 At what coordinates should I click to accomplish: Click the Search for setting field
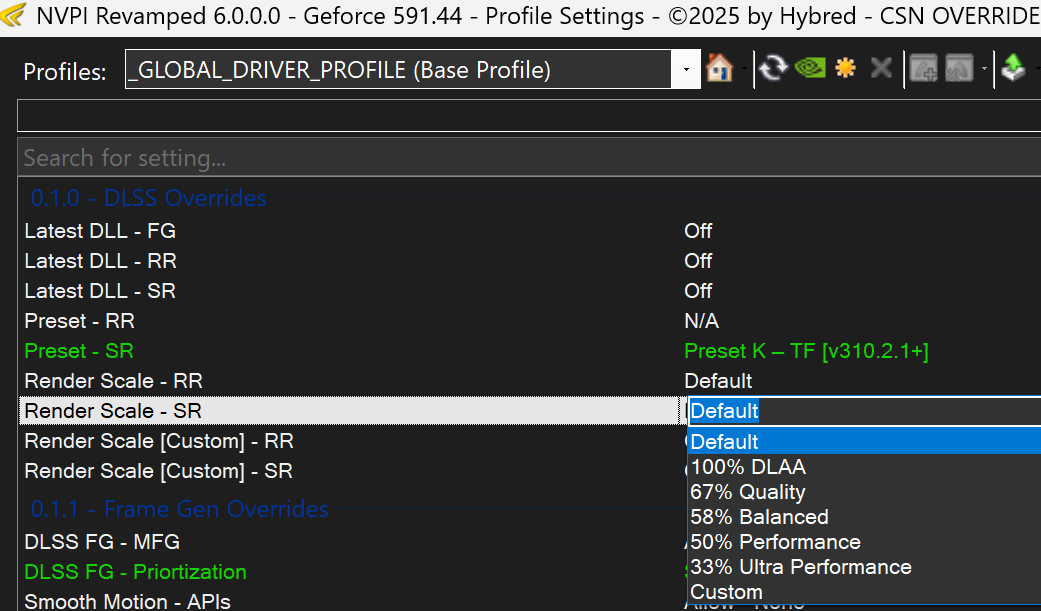(529, 158)
